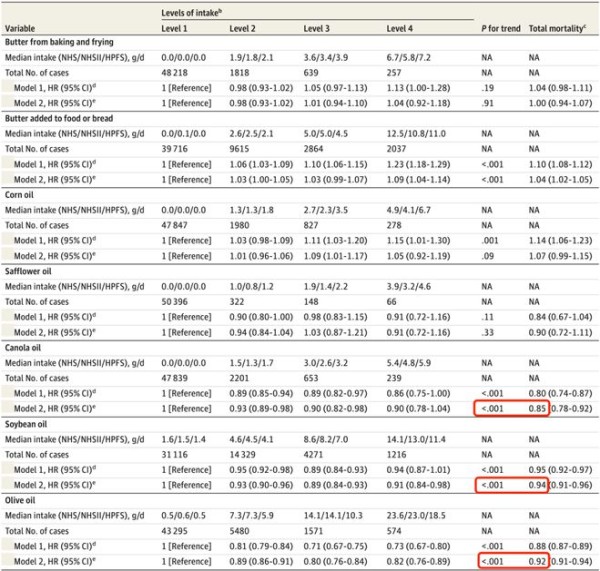Select the case count "2864"
This screenshot has width=600, height=571.
314,149
